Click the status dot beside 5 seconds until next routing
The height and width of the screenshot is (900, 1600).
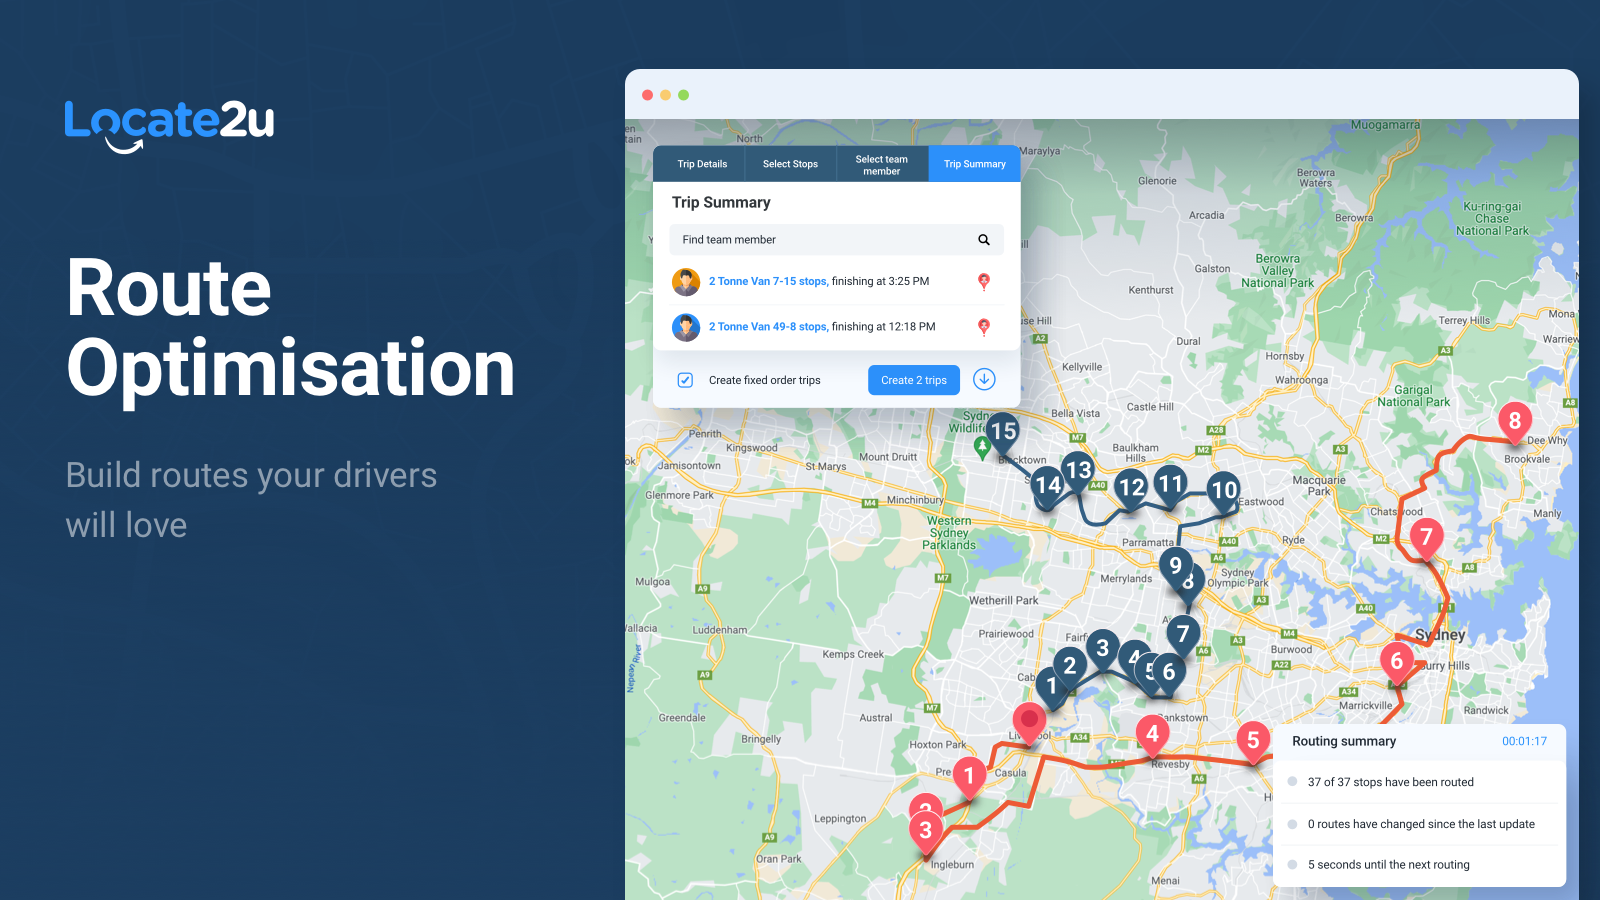point(1295,864)
